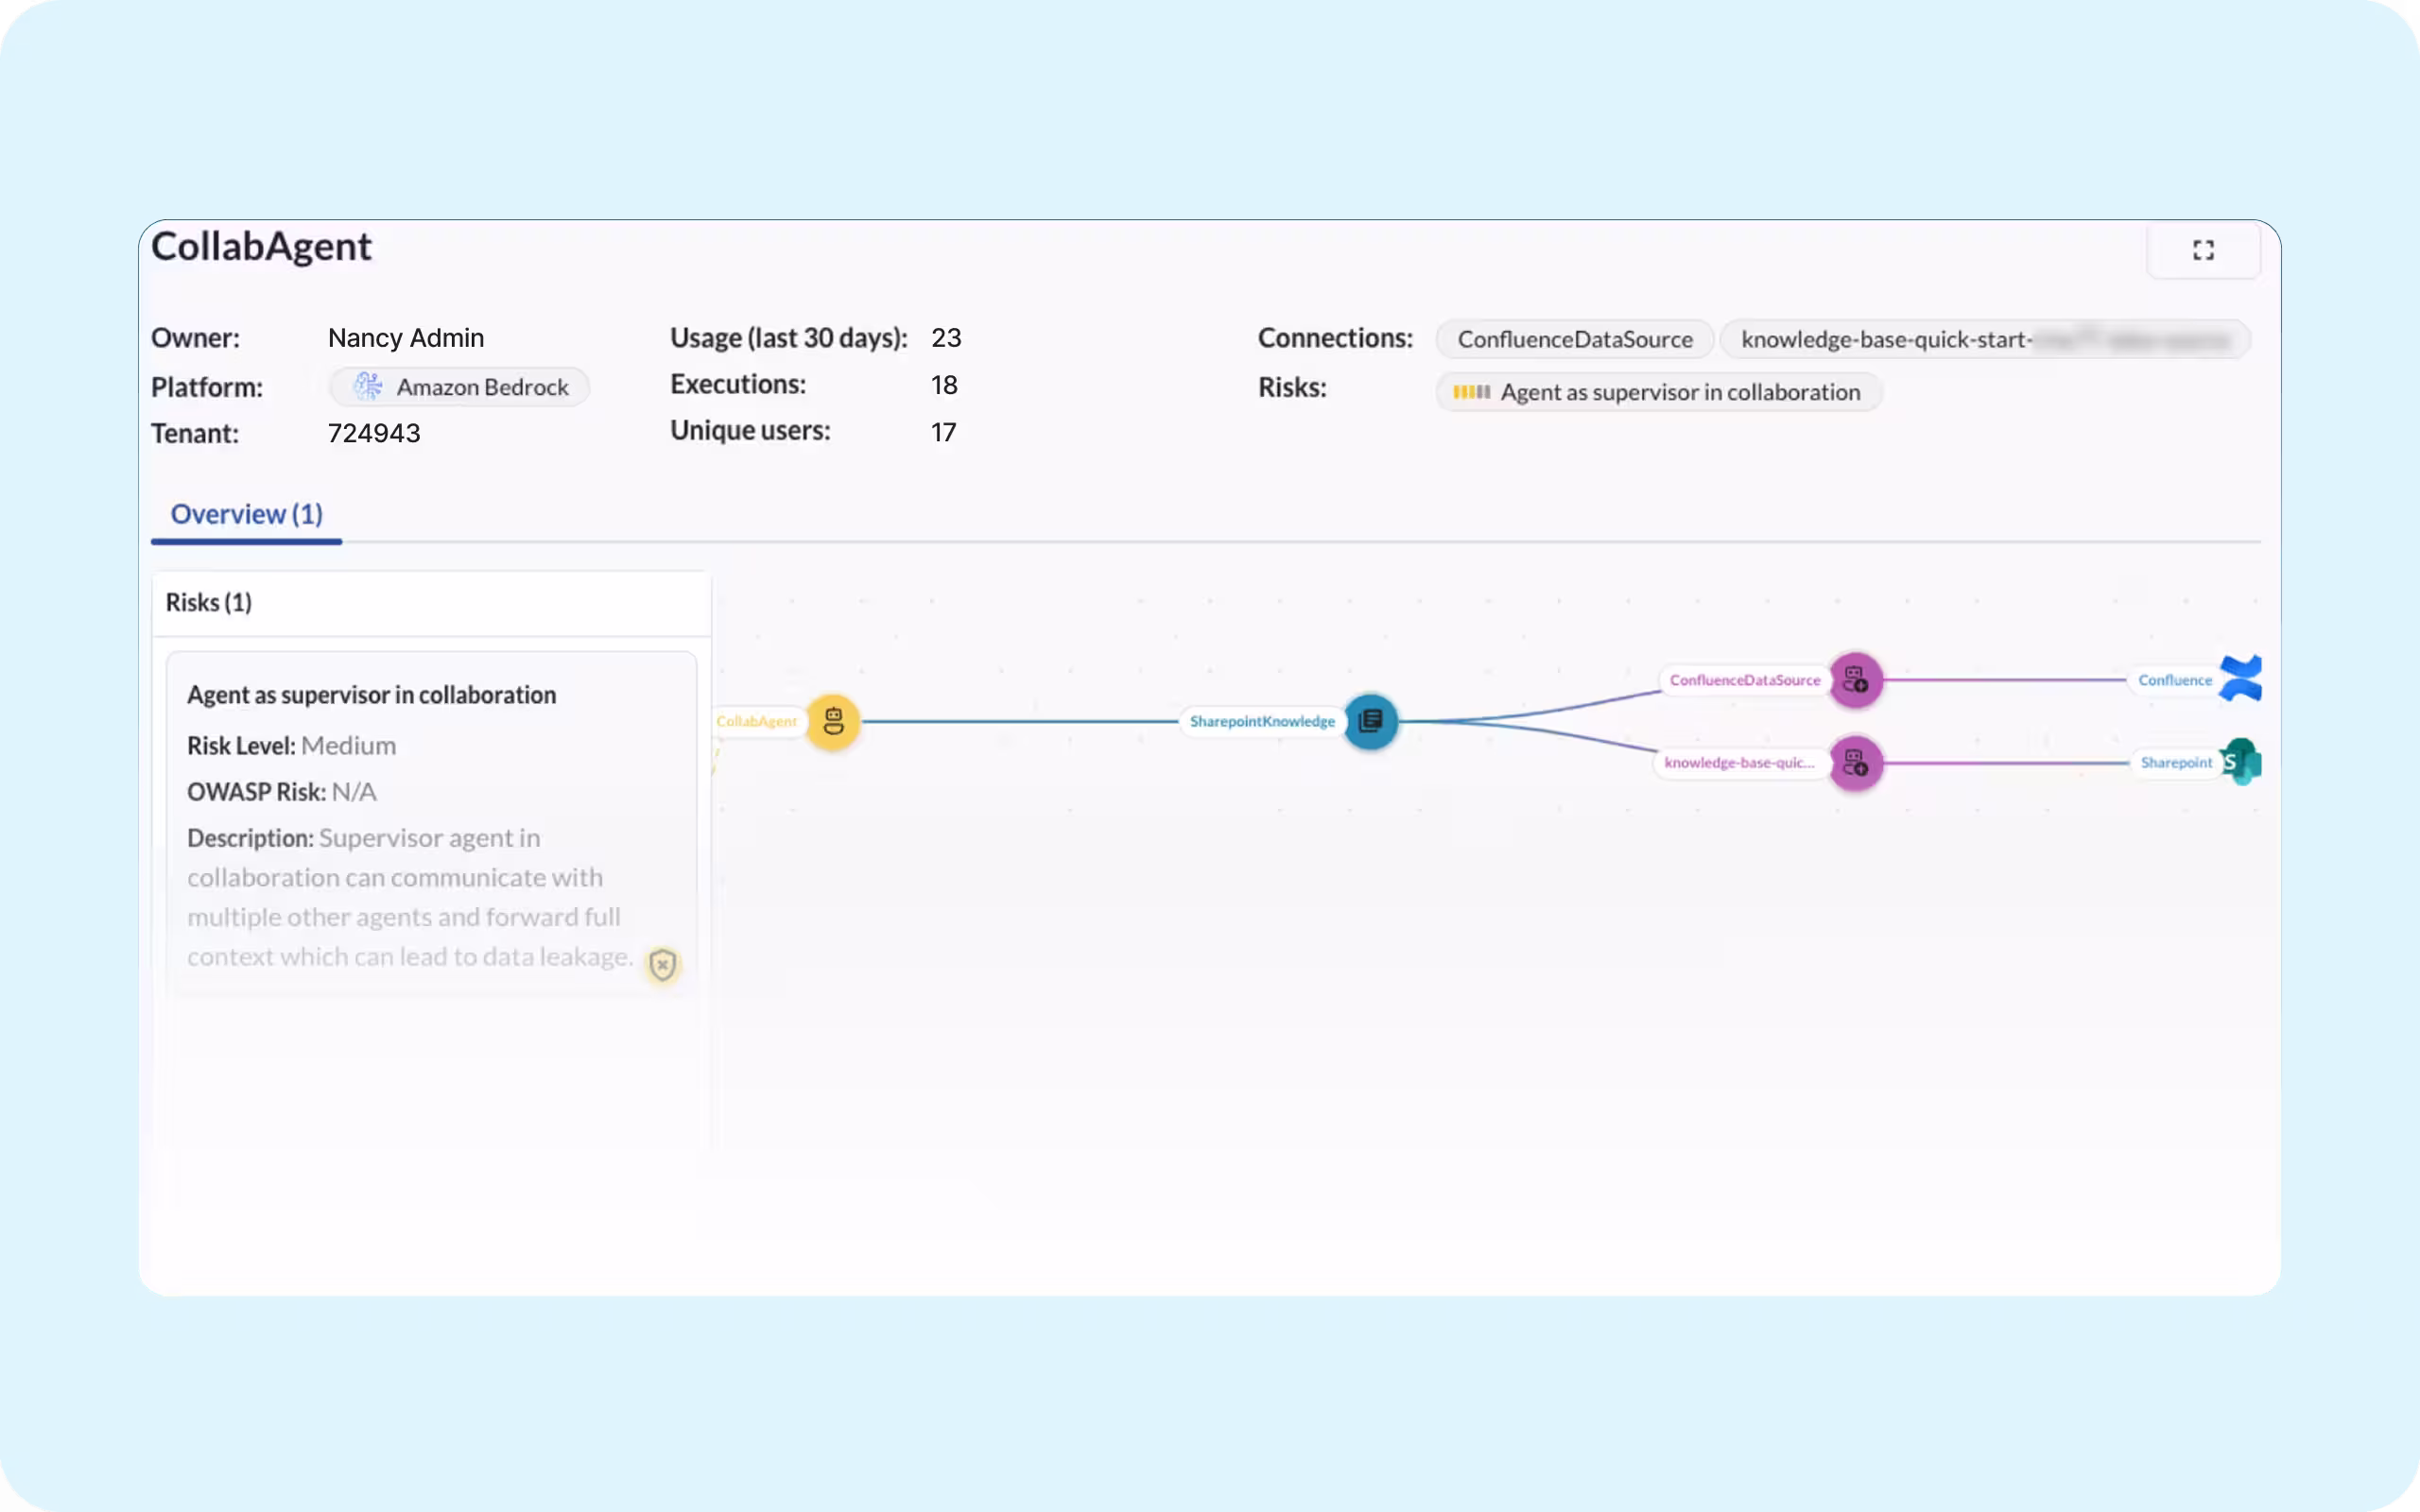Select the CollabAgent robot node icon

point(833,721)
